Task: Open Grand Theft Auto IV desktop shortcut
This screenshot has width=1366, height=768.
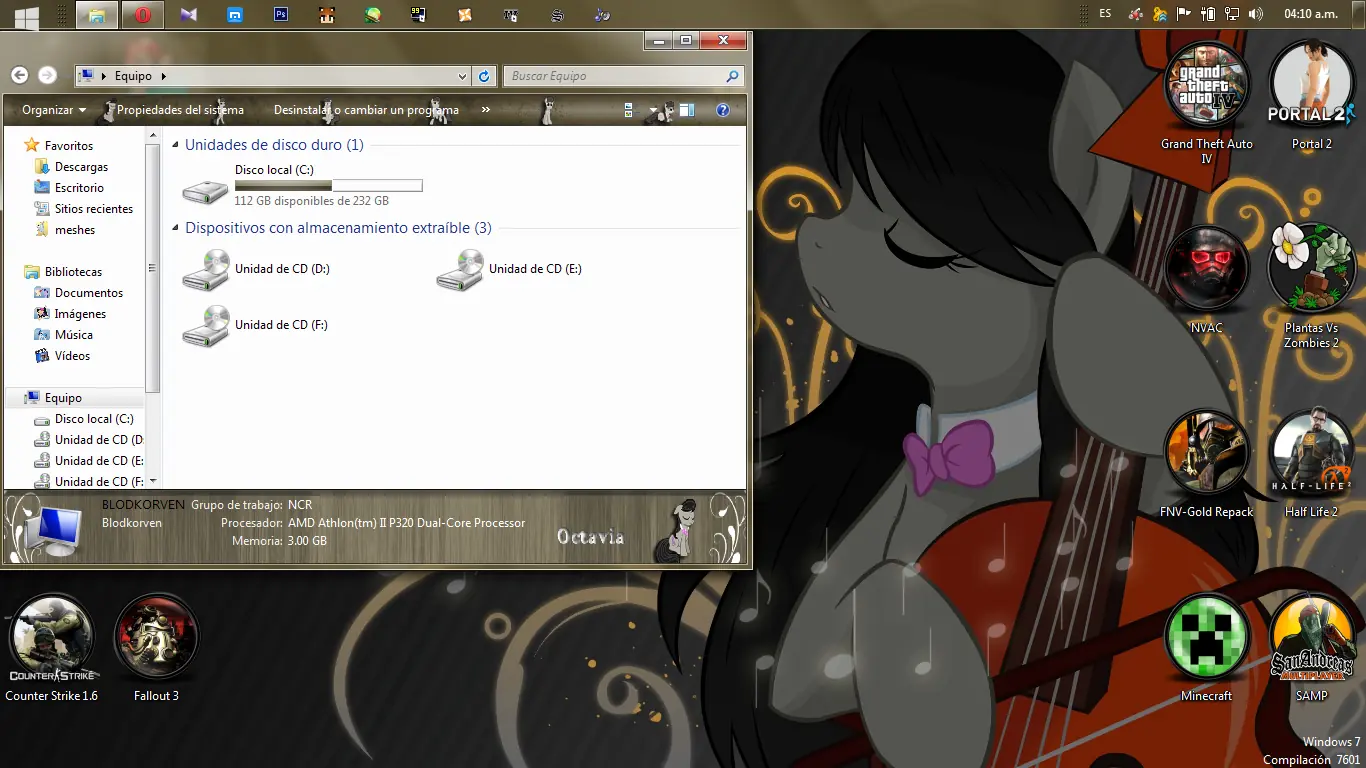Action: (1206, 104)
